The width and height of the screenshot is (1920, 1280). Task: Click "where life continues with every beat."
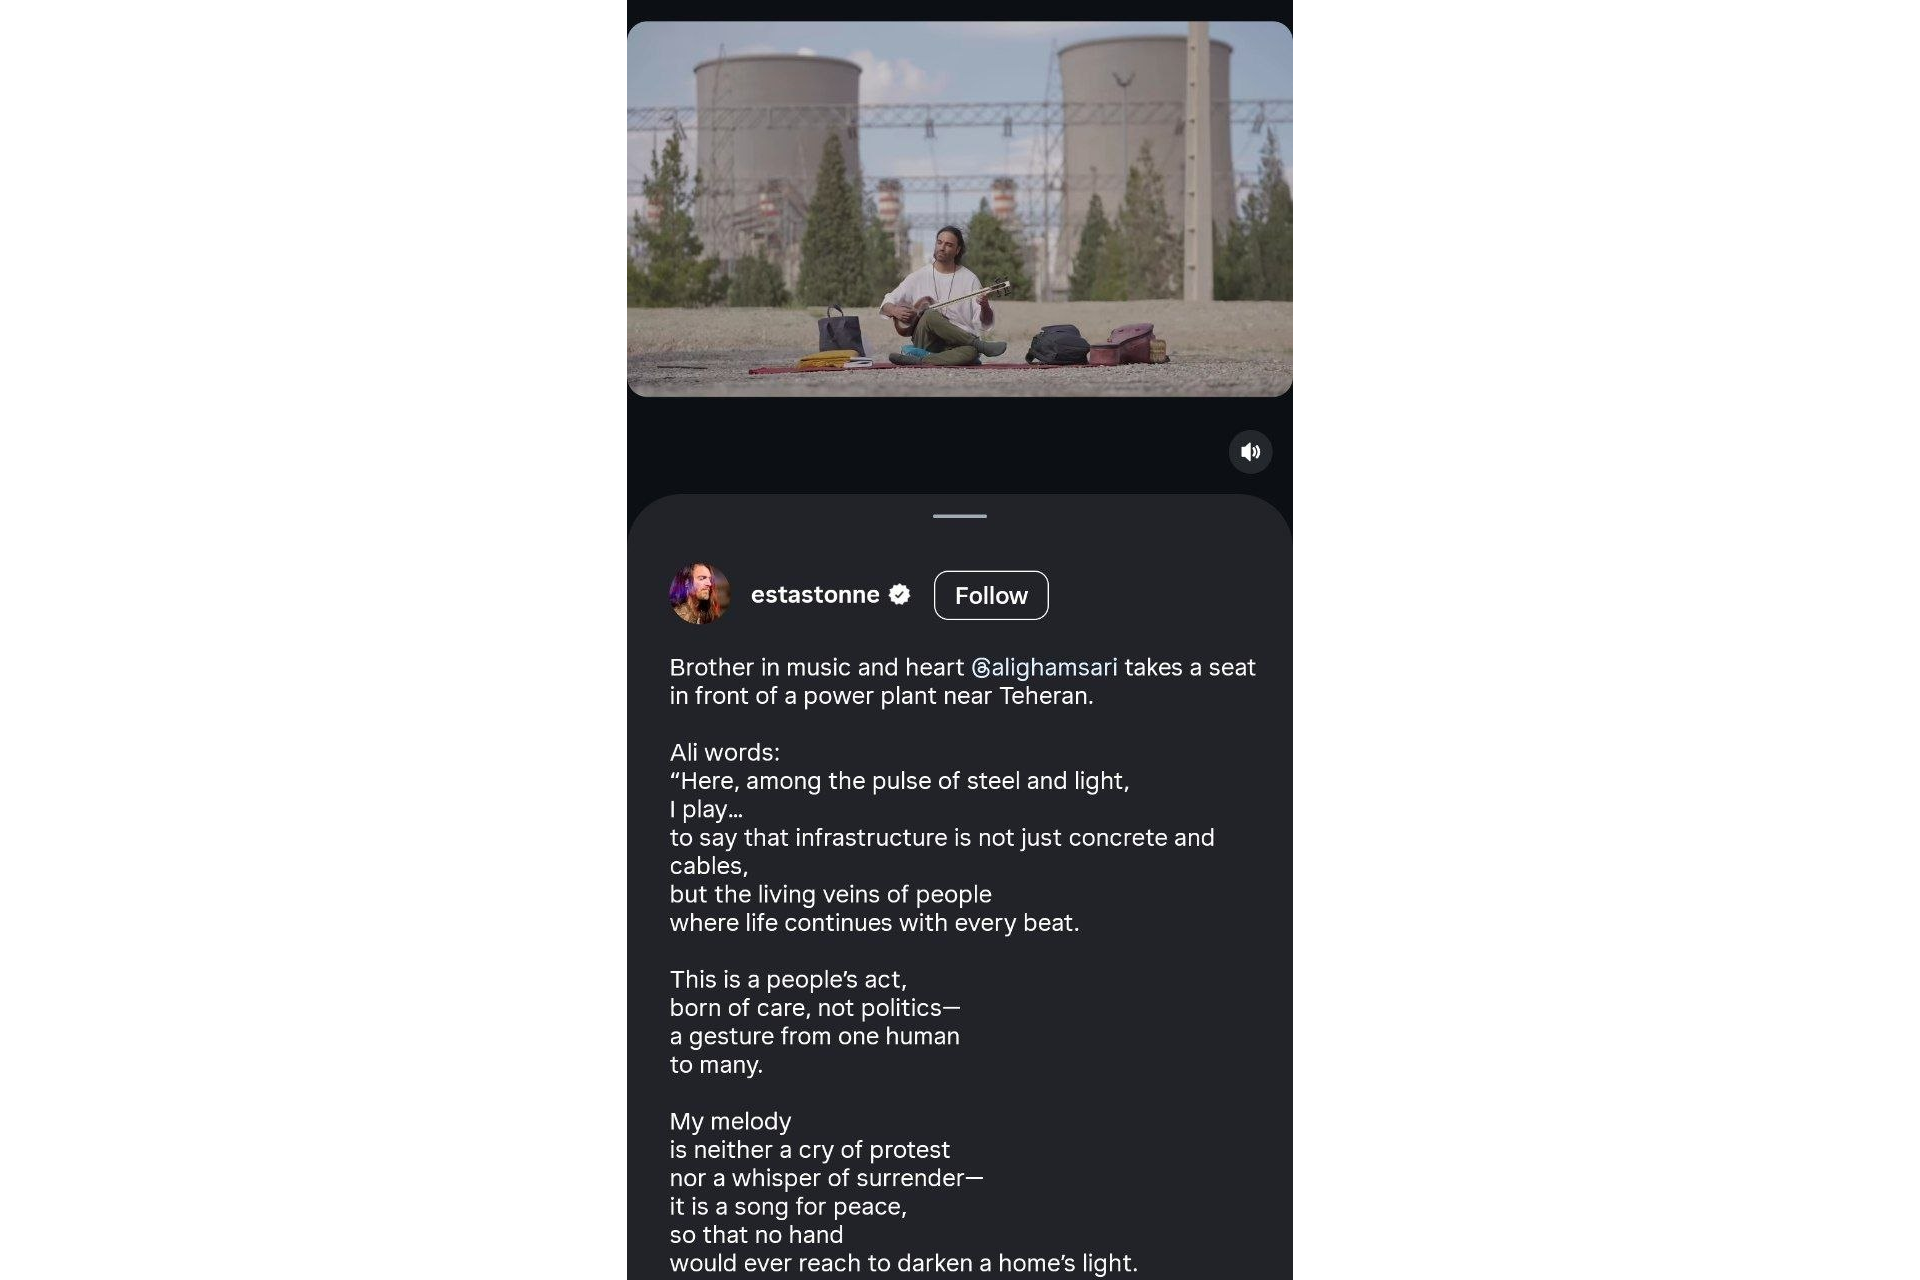[875, 922]
